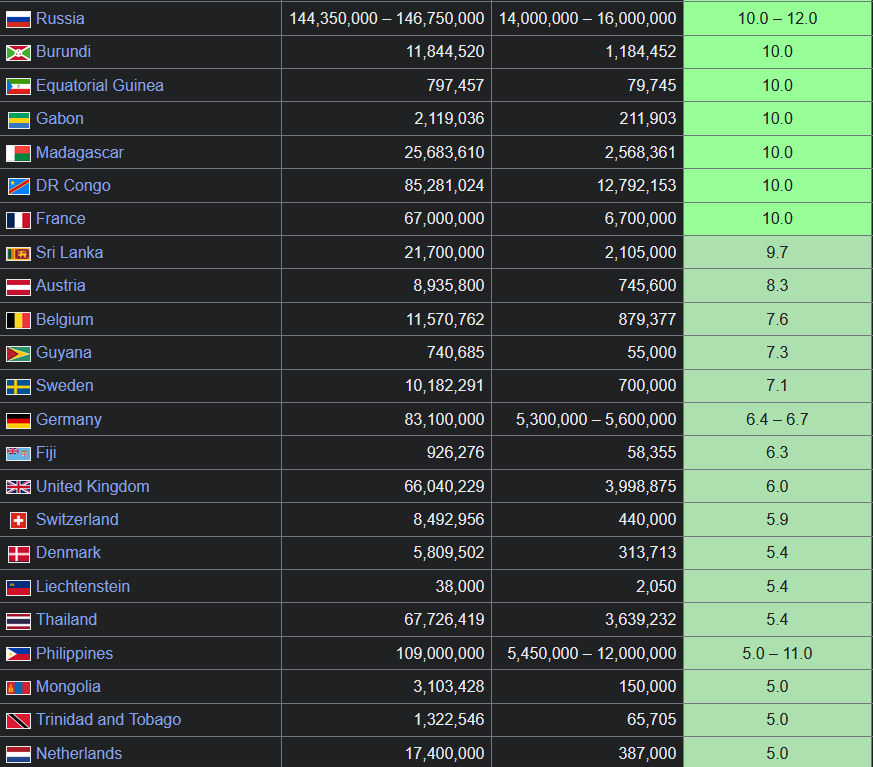
Task: Click the Thailand country link
Action: [x=66, y=620]
